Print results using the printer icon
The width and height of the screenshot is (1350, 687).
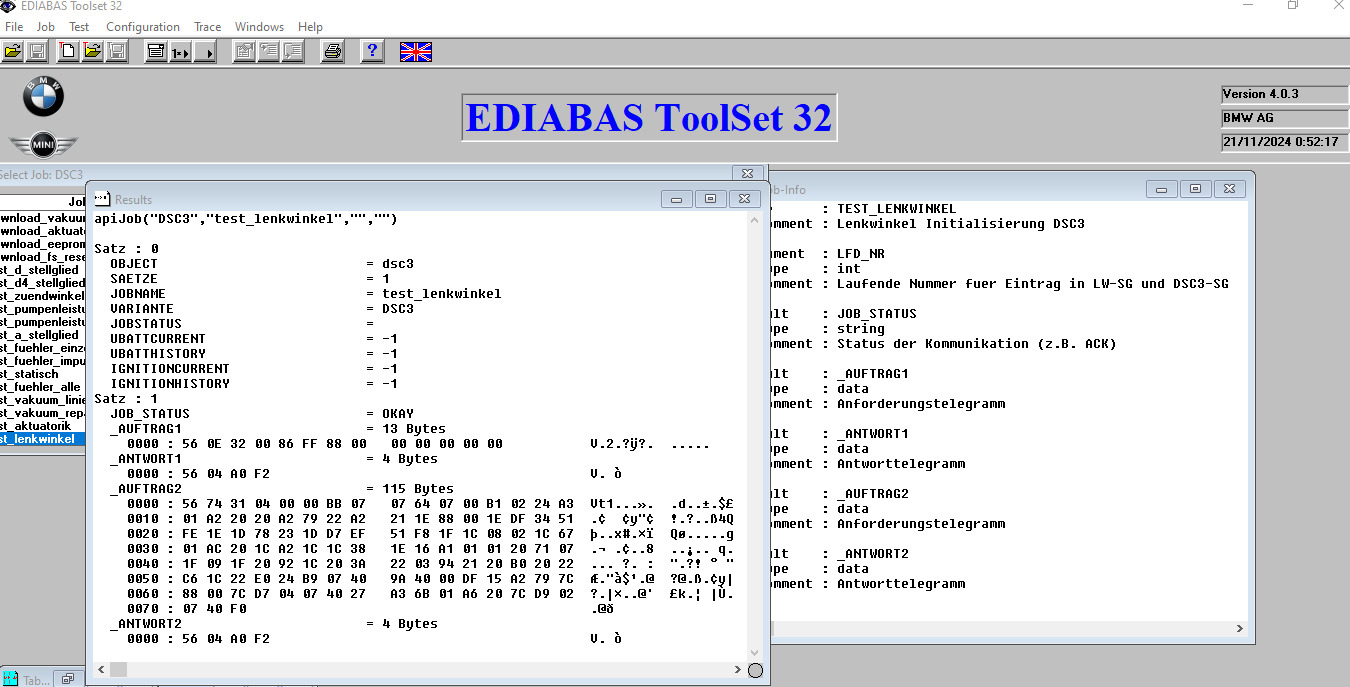[x=333, y=51]
